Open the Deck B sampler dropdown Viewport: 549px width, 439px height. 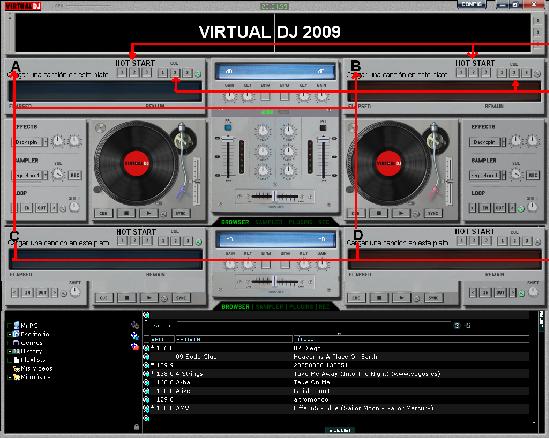coord(503,175)
